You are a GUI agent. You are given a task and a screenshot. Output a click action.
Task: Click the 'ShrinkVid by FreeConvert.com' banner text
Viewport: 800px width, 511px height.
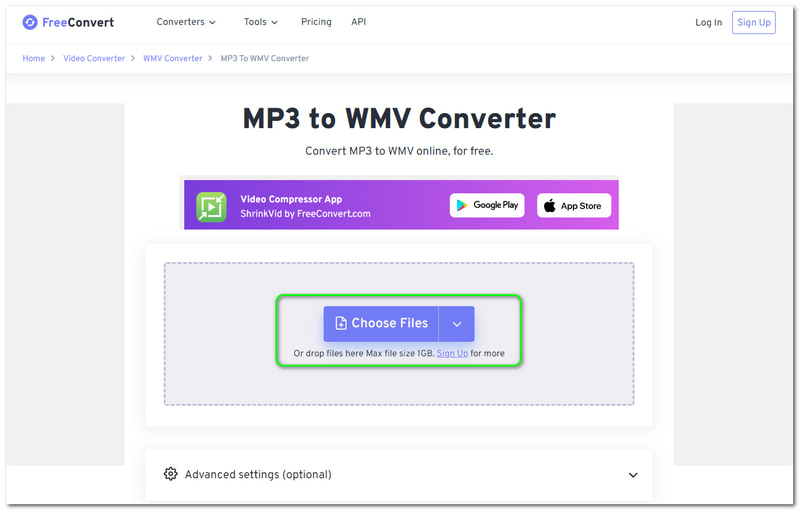[305, 214]
